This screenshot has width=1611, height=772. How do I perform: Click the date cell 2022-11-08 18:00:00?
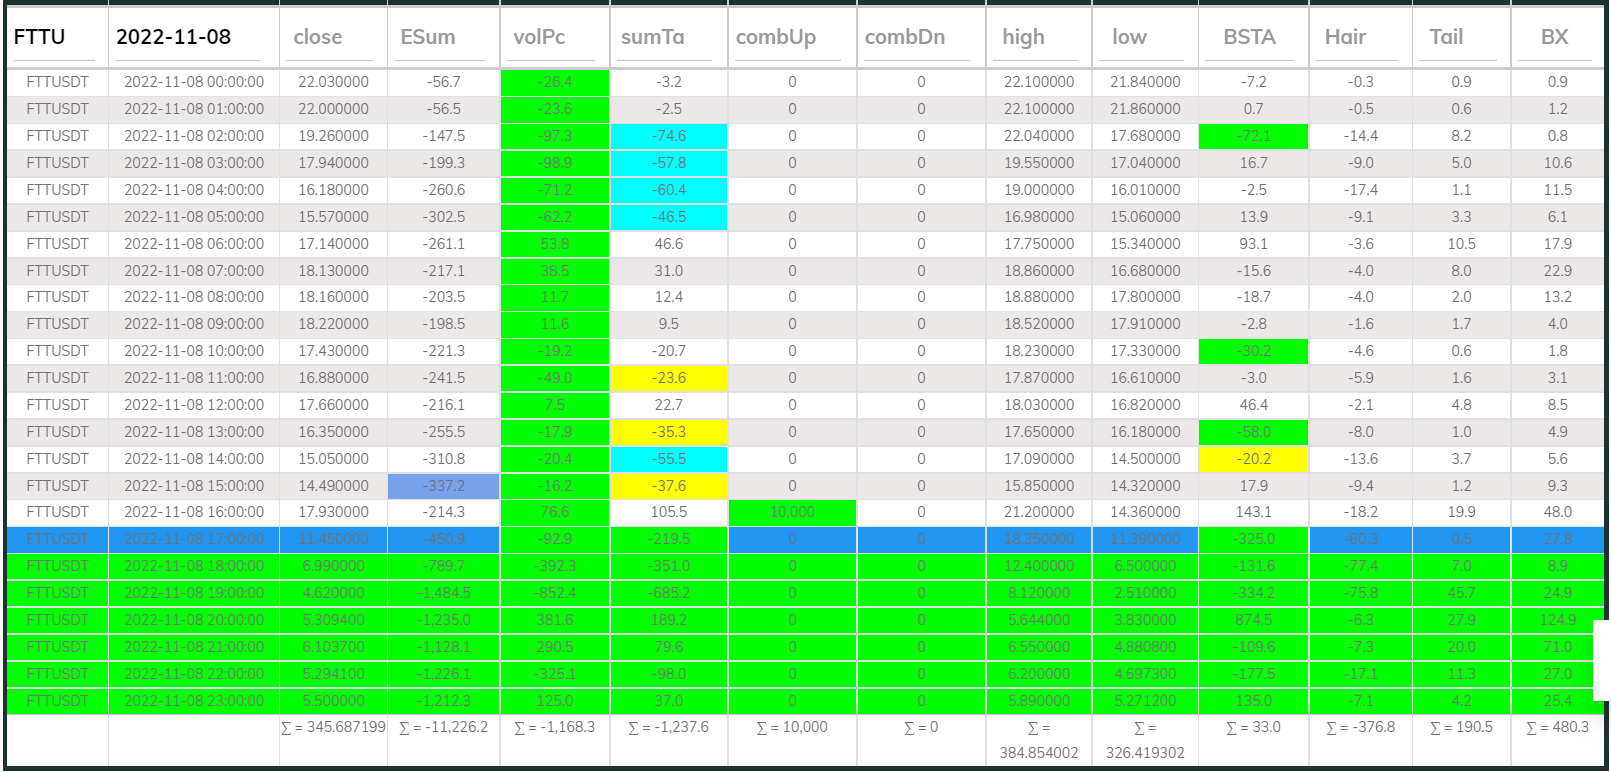click(x=194, y=566)
